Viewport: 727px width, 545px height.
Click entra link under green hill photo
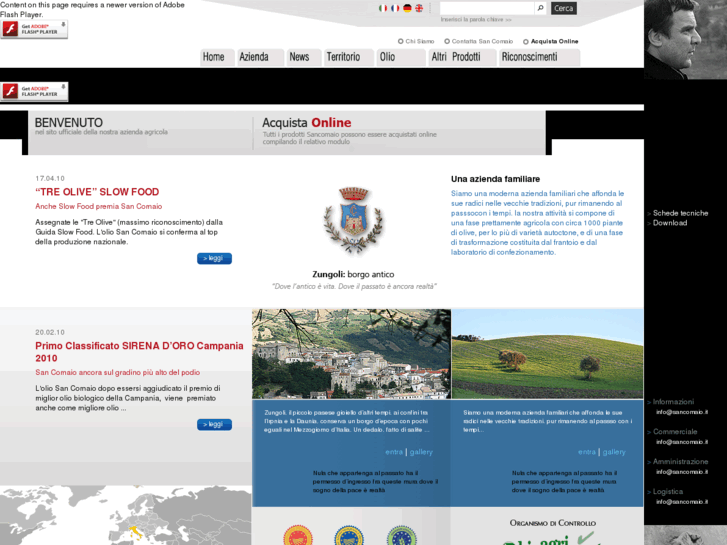click(x=587, y=452)
